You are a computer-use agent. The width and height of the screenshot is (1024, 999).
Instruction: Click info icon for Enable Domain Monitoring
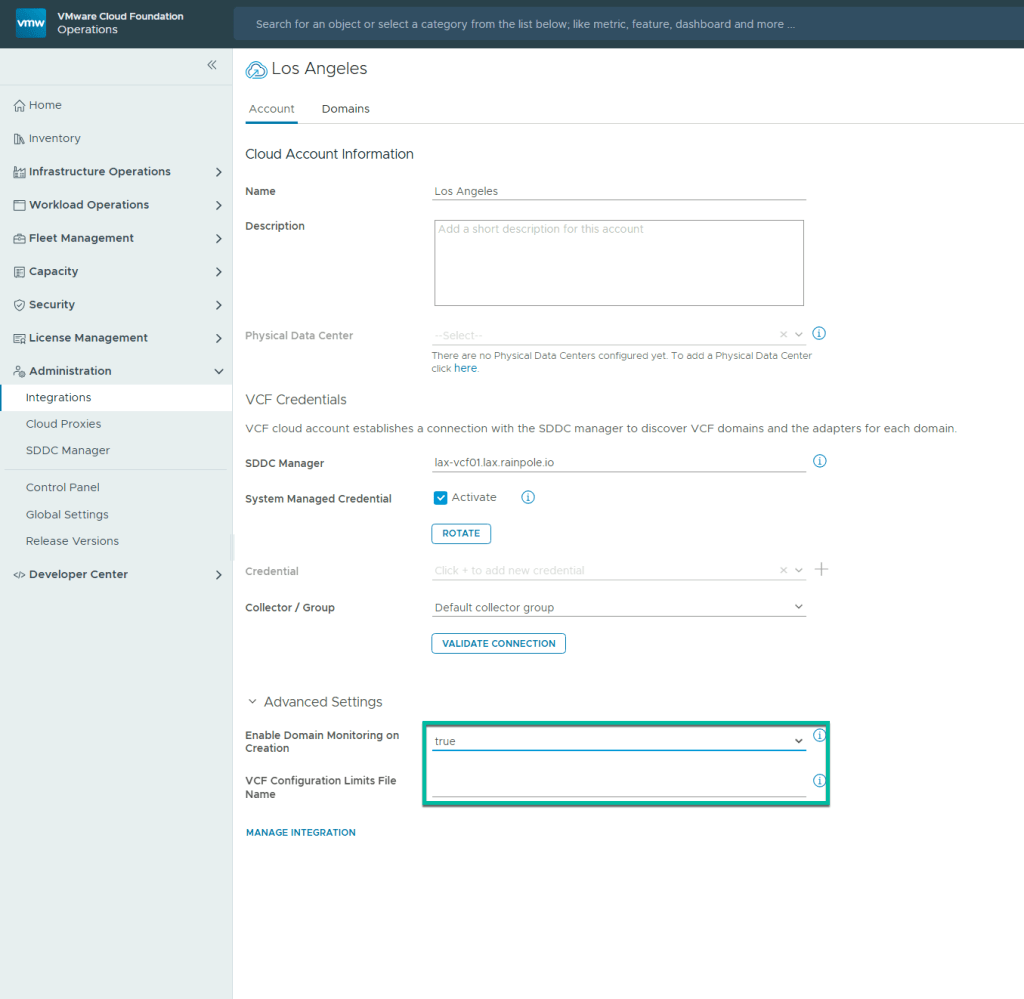coord(820,735)
